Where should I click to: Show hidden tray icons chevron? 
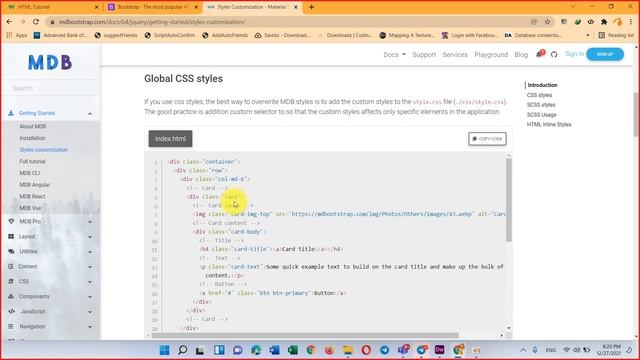(x=523, y=350)
